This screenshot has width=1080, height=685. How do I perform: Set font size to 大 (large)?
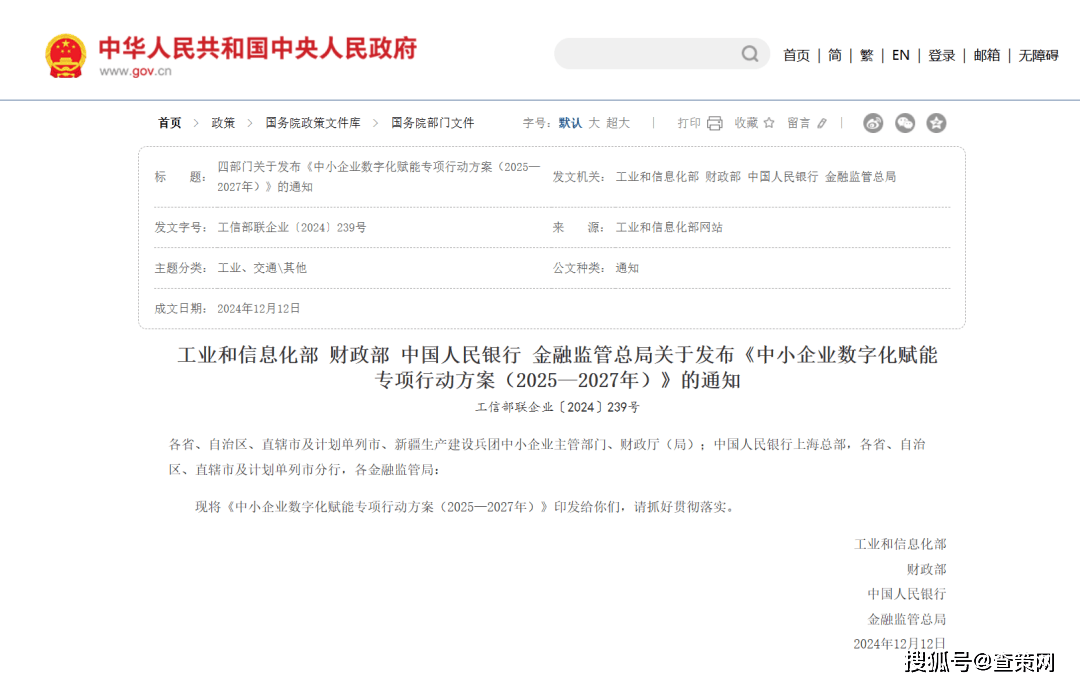tap(594, 123)
